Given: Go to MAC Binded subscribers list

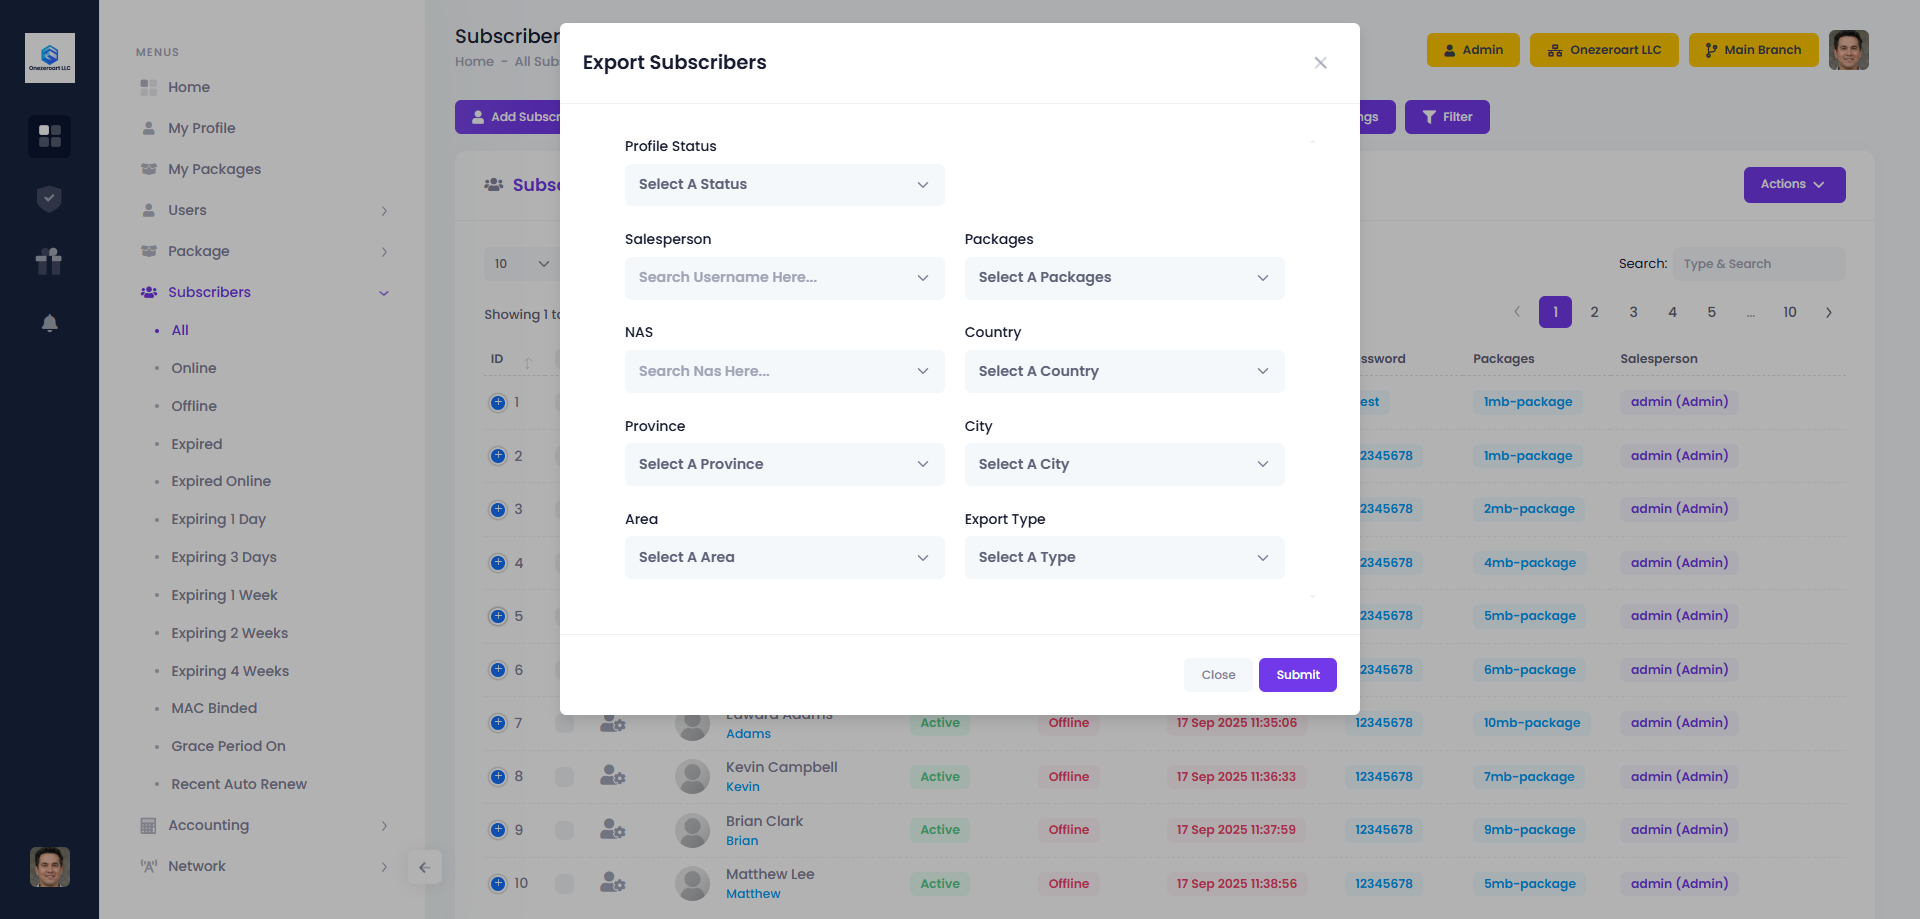Looking at the screenshot, I should [x=214, y=708].
